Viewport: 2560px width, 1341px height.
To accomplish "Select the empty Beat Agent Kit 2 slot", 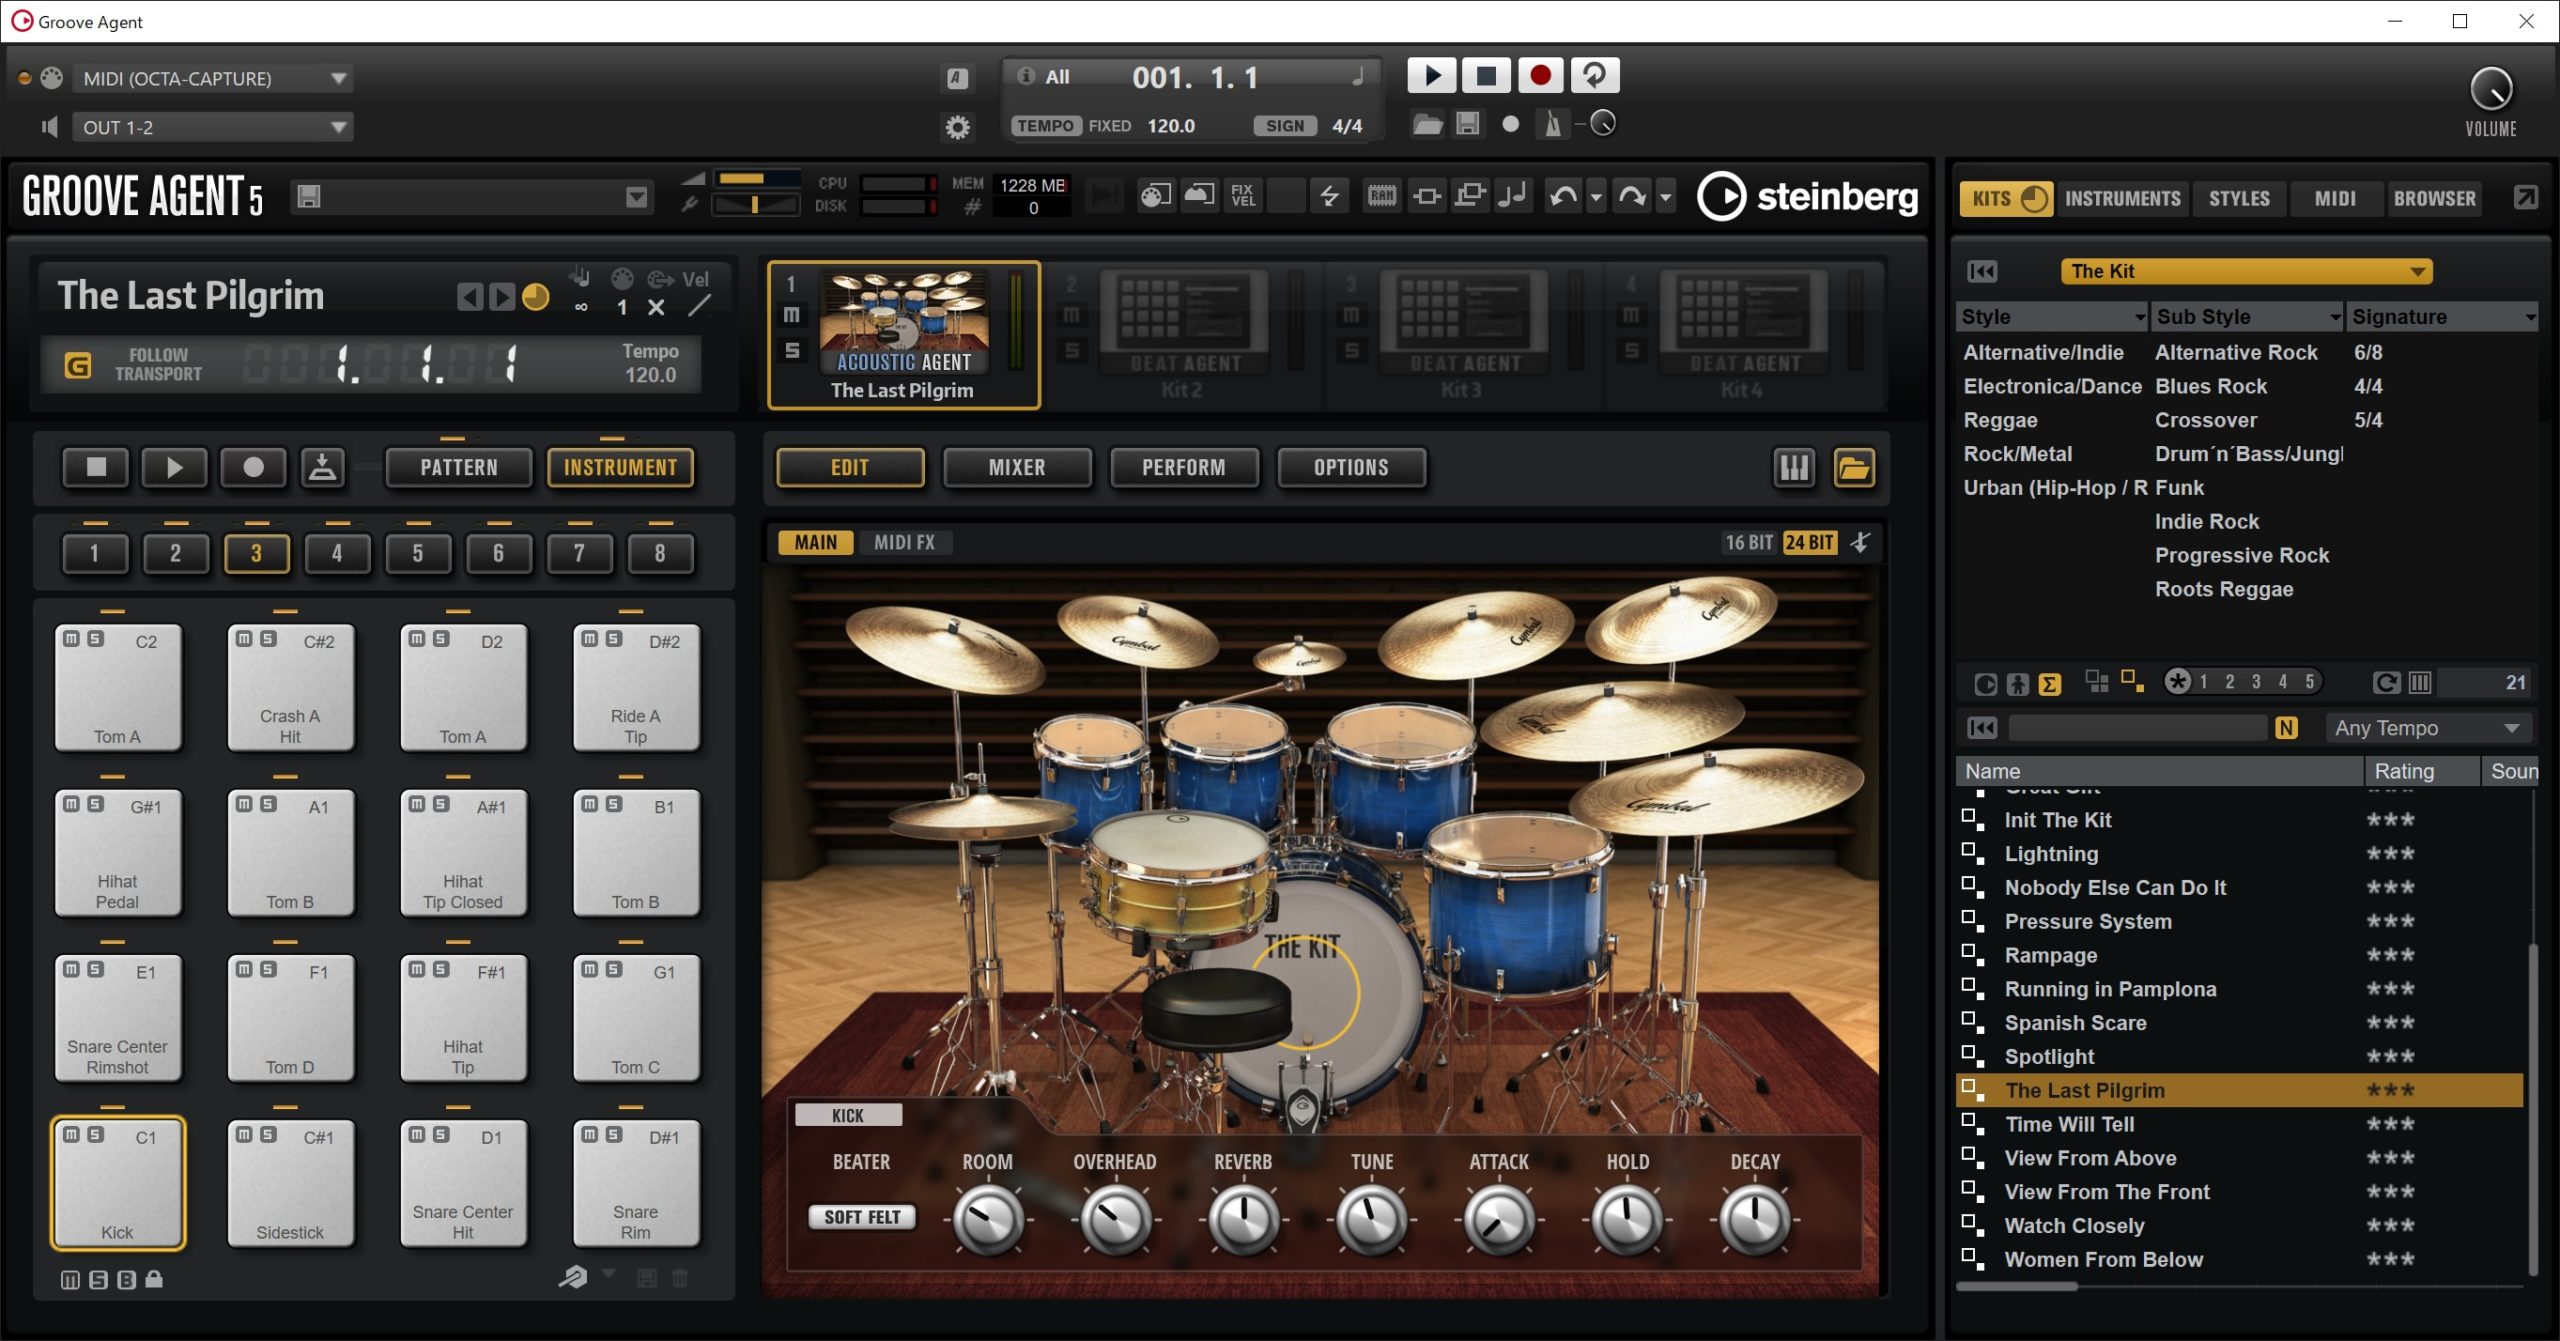I will 1182,335.
